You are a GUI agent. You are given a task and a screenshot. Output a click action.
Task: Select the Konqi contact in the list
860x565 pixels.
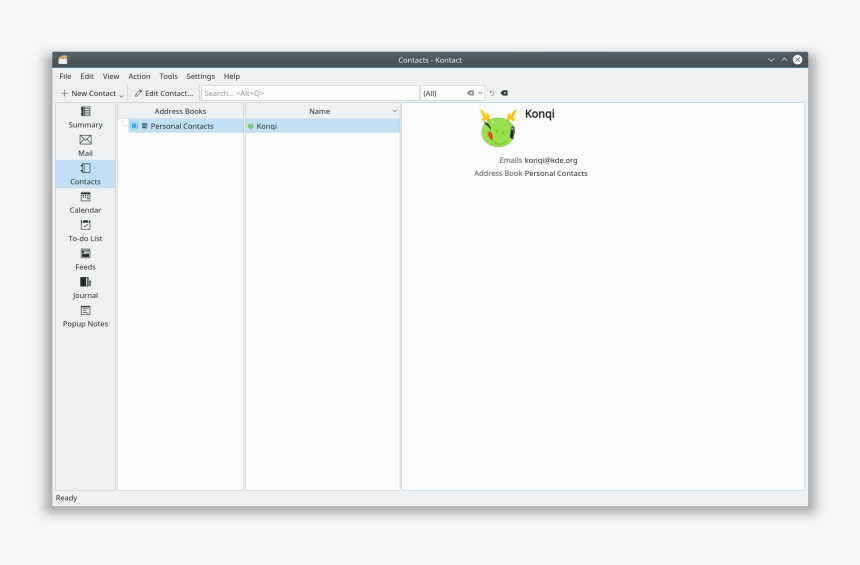(322, 126)
